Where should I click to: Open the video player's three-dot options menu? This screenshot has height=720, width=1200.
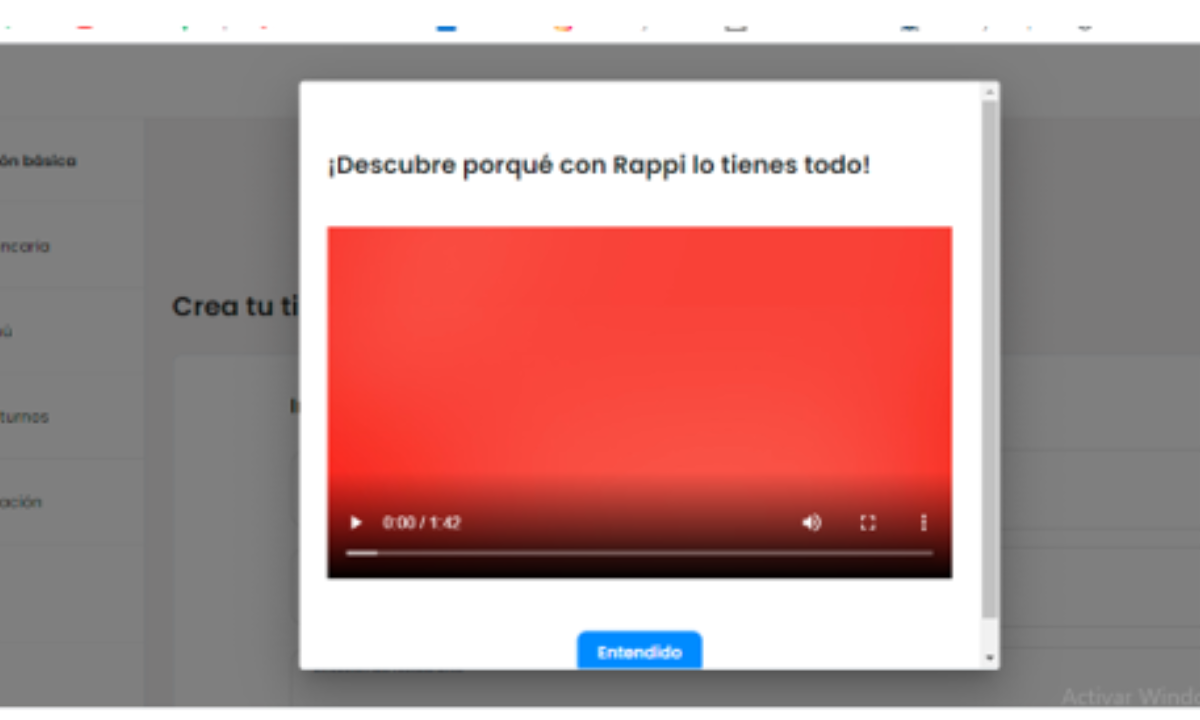[x=923, y=521]
